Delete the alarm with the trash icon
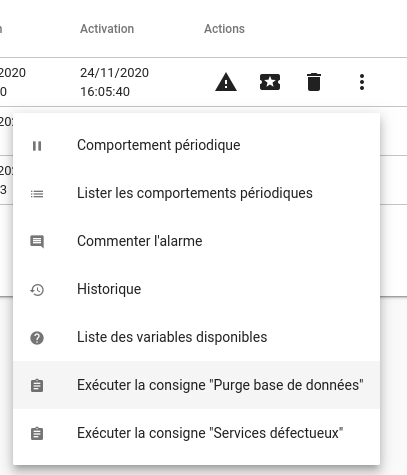 pyautogui.click(x=314, y=82)
